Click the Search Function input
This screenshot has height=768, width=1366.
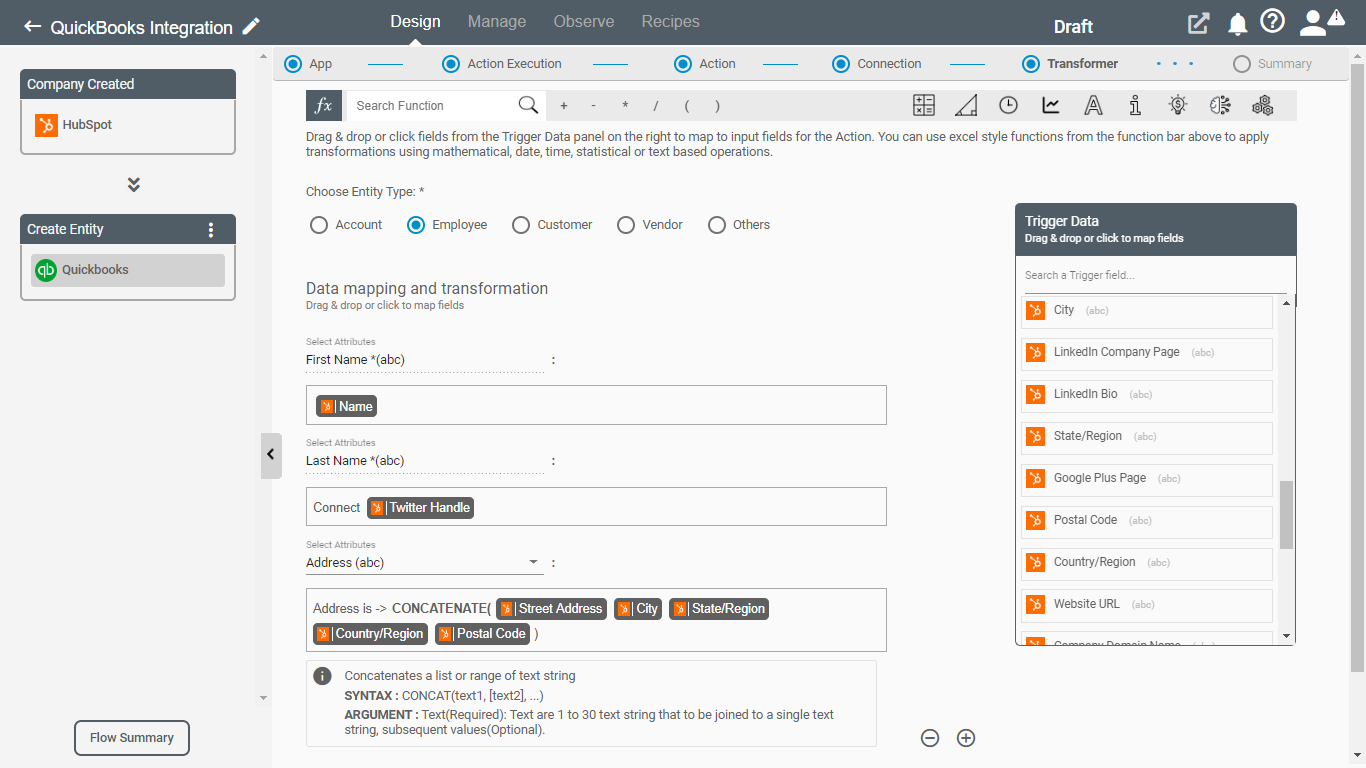(x=433, y=105)
